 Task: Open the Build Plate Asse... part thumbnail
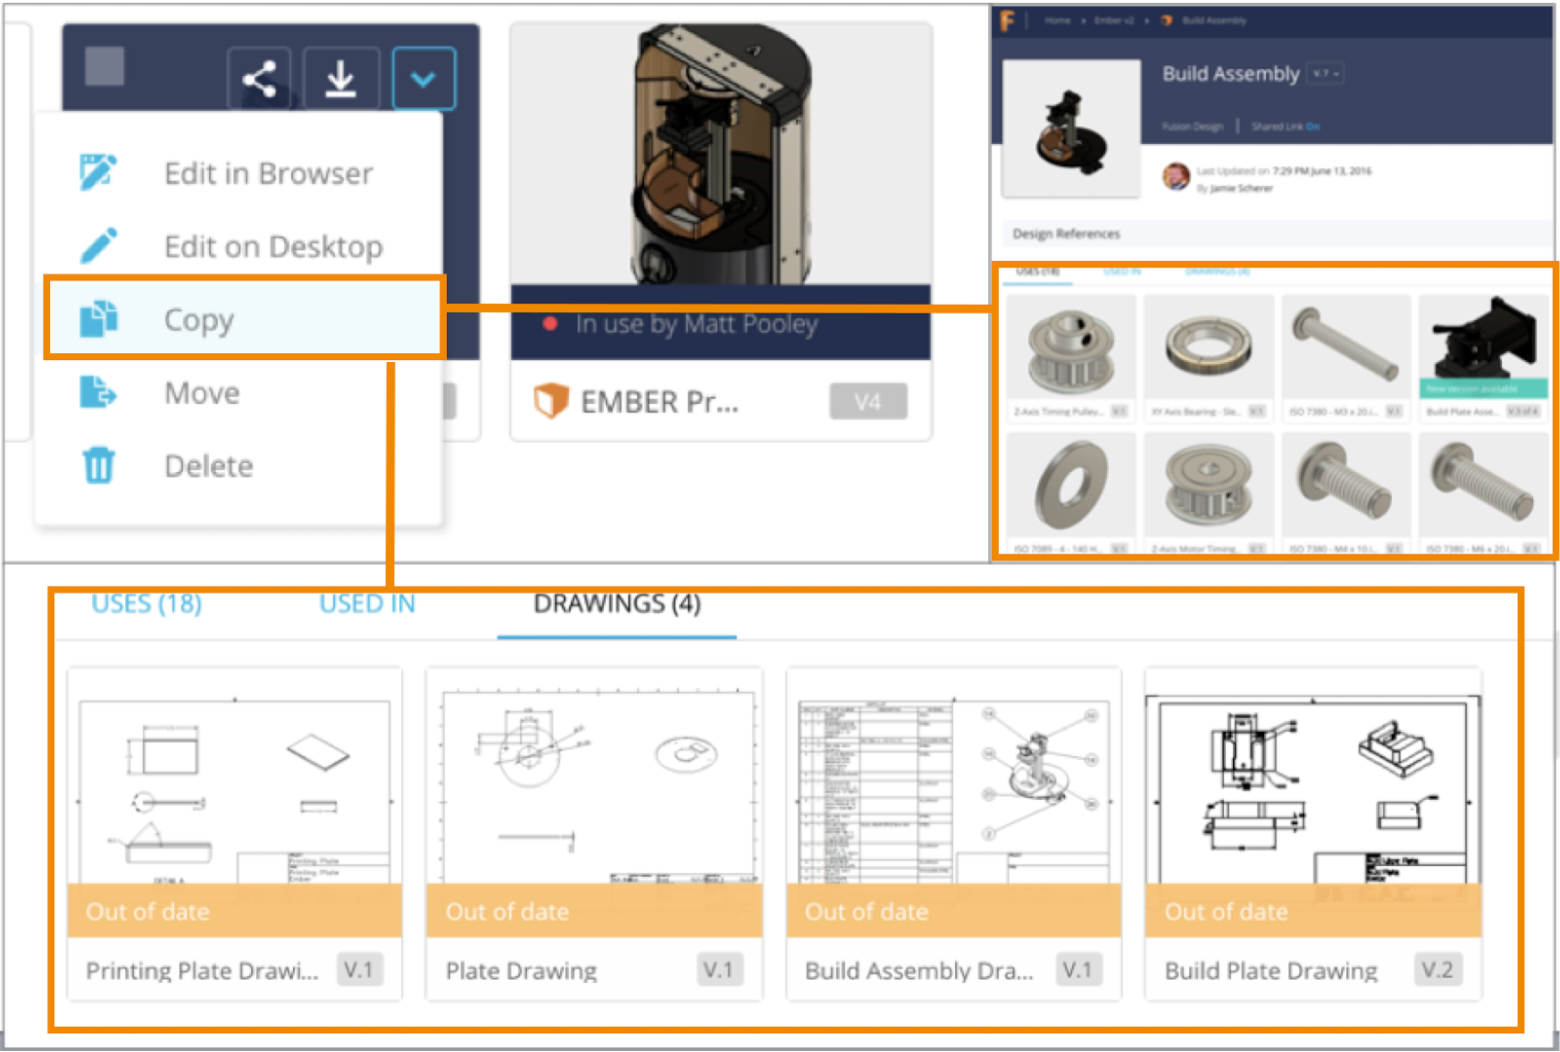(1483, 340)
